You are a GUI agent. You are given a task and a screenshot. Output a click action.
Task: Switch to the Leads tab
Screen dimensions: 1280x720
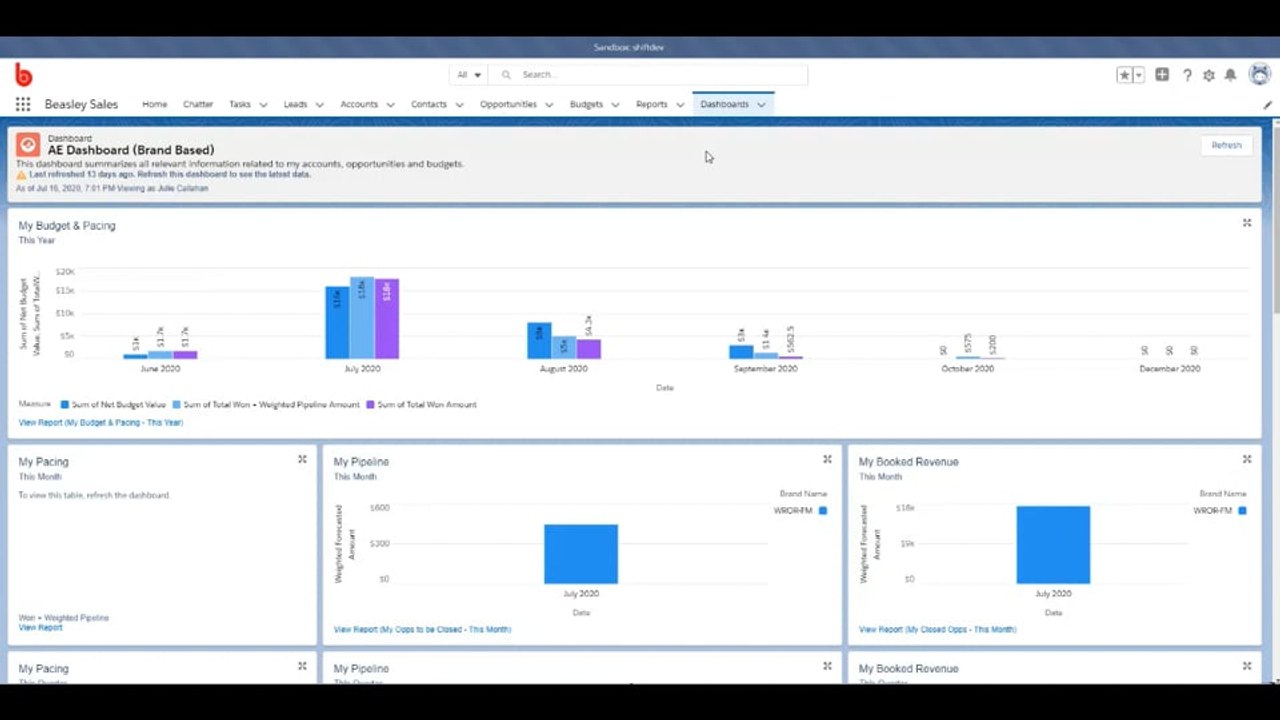tap(295, 104)
